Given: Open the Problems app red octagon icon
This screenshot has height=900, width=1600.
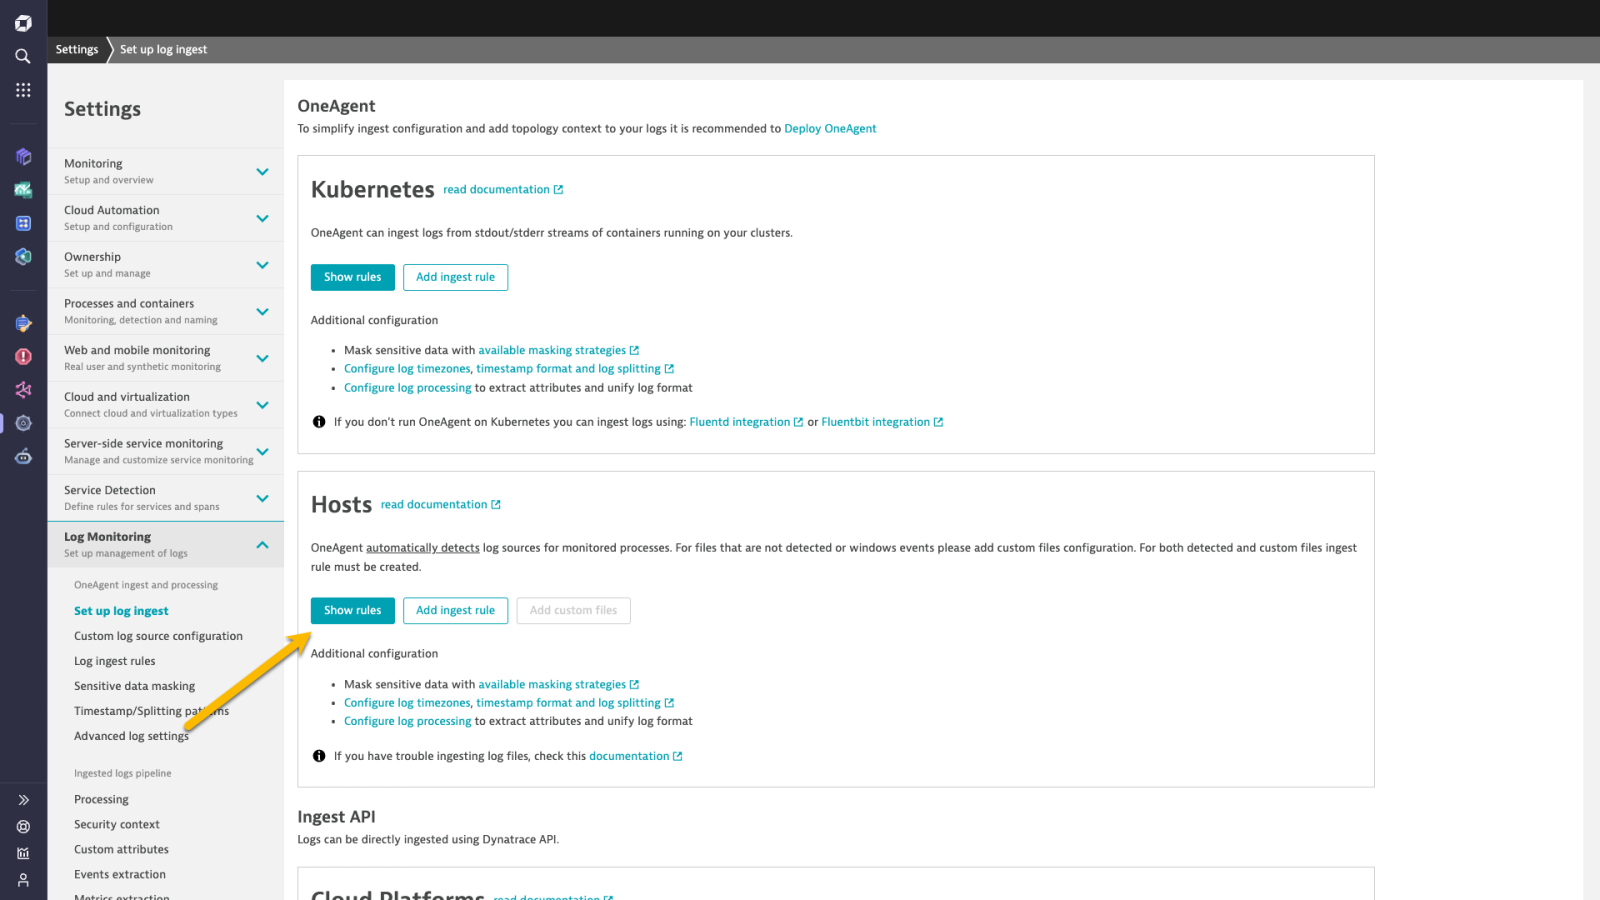Looking at the screenshot, I should 22,356.
